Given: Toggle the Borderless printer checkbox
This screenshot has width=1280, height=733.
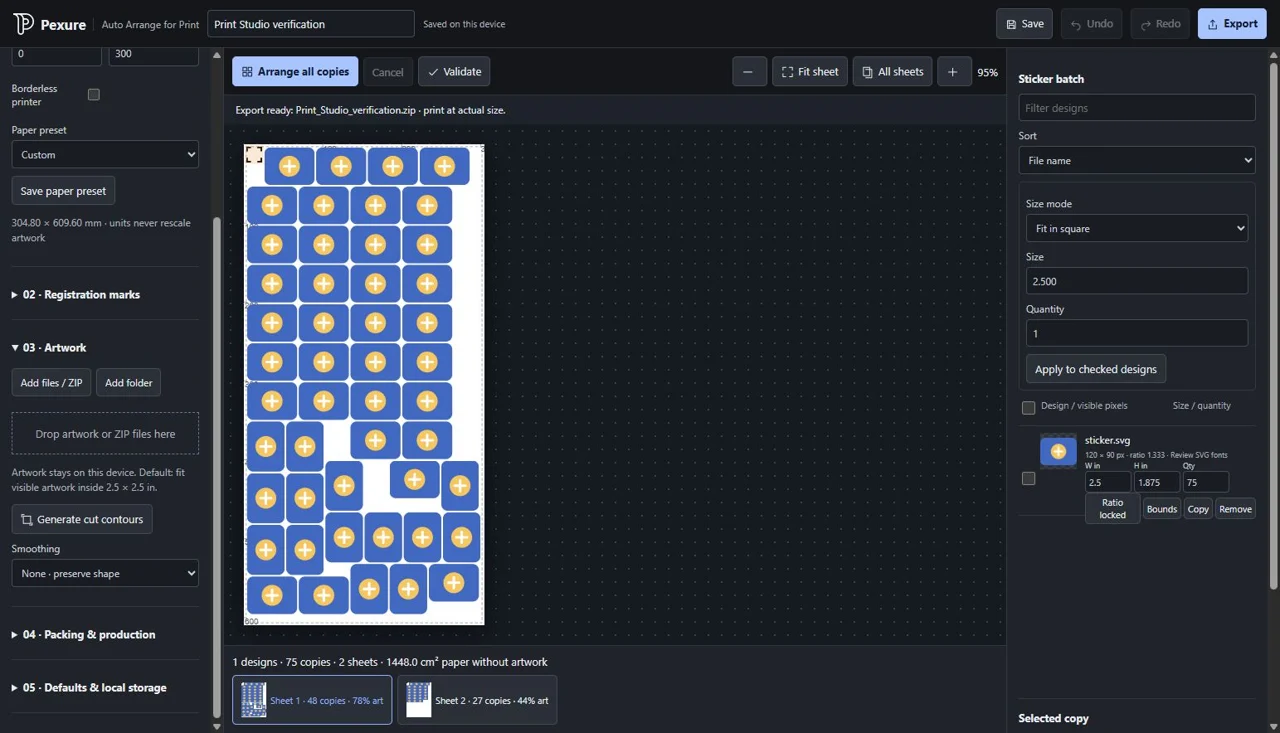Looking at the screenshot, I should 94,94.
